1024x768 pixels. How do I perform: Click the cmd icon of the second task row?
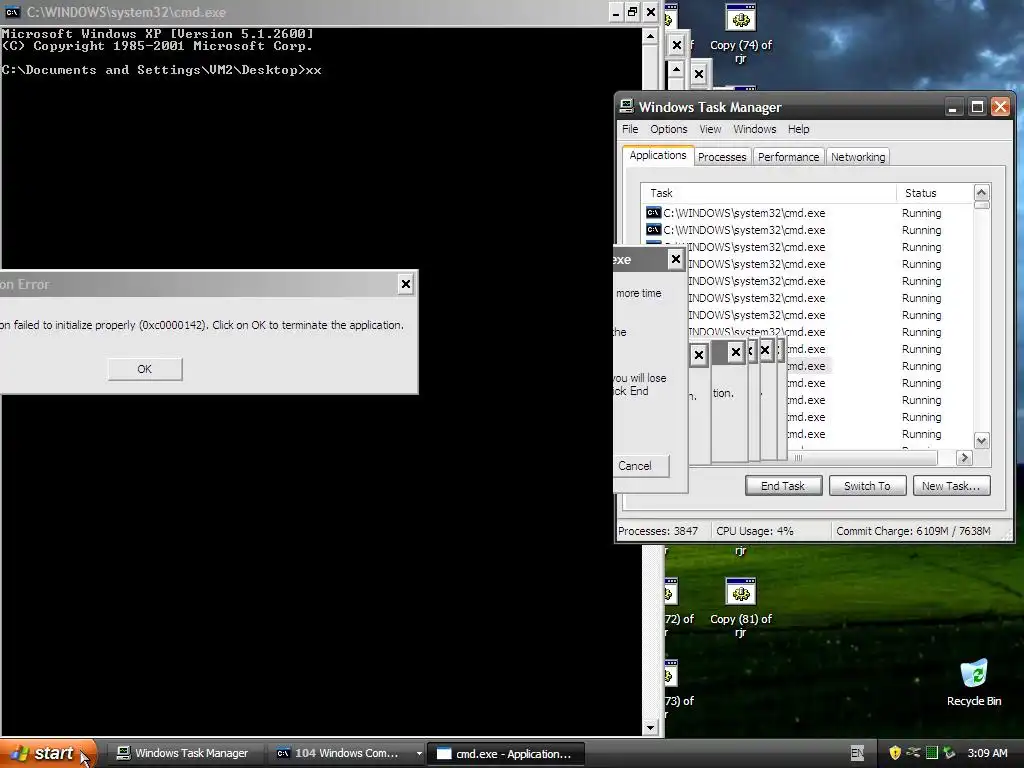pyautogui.click(x=653, y=230)
